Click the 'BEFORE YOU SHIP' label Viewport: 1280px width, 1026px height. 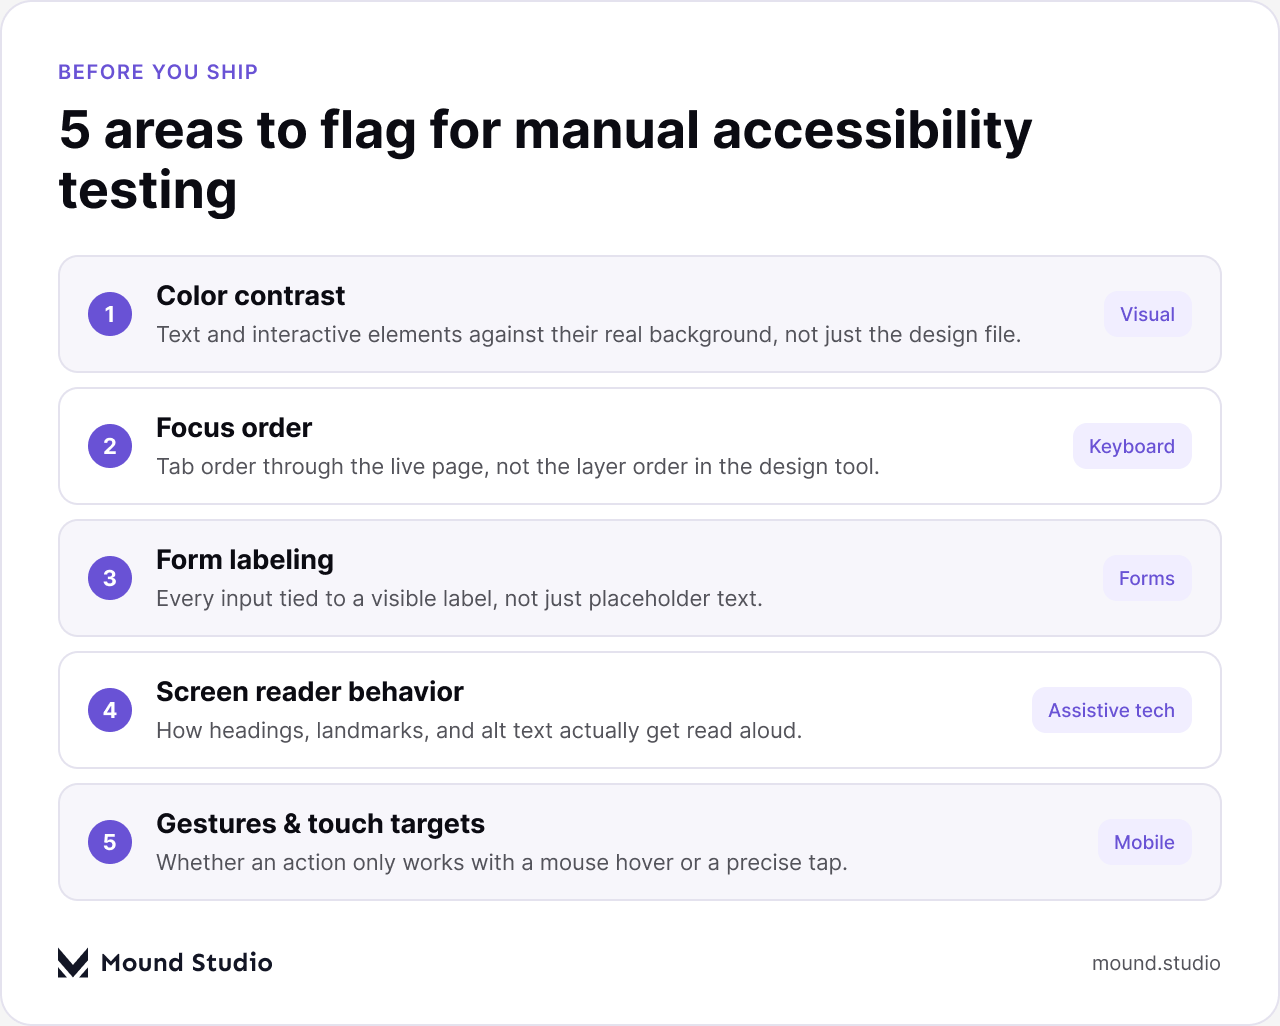(x=158, y=72)
